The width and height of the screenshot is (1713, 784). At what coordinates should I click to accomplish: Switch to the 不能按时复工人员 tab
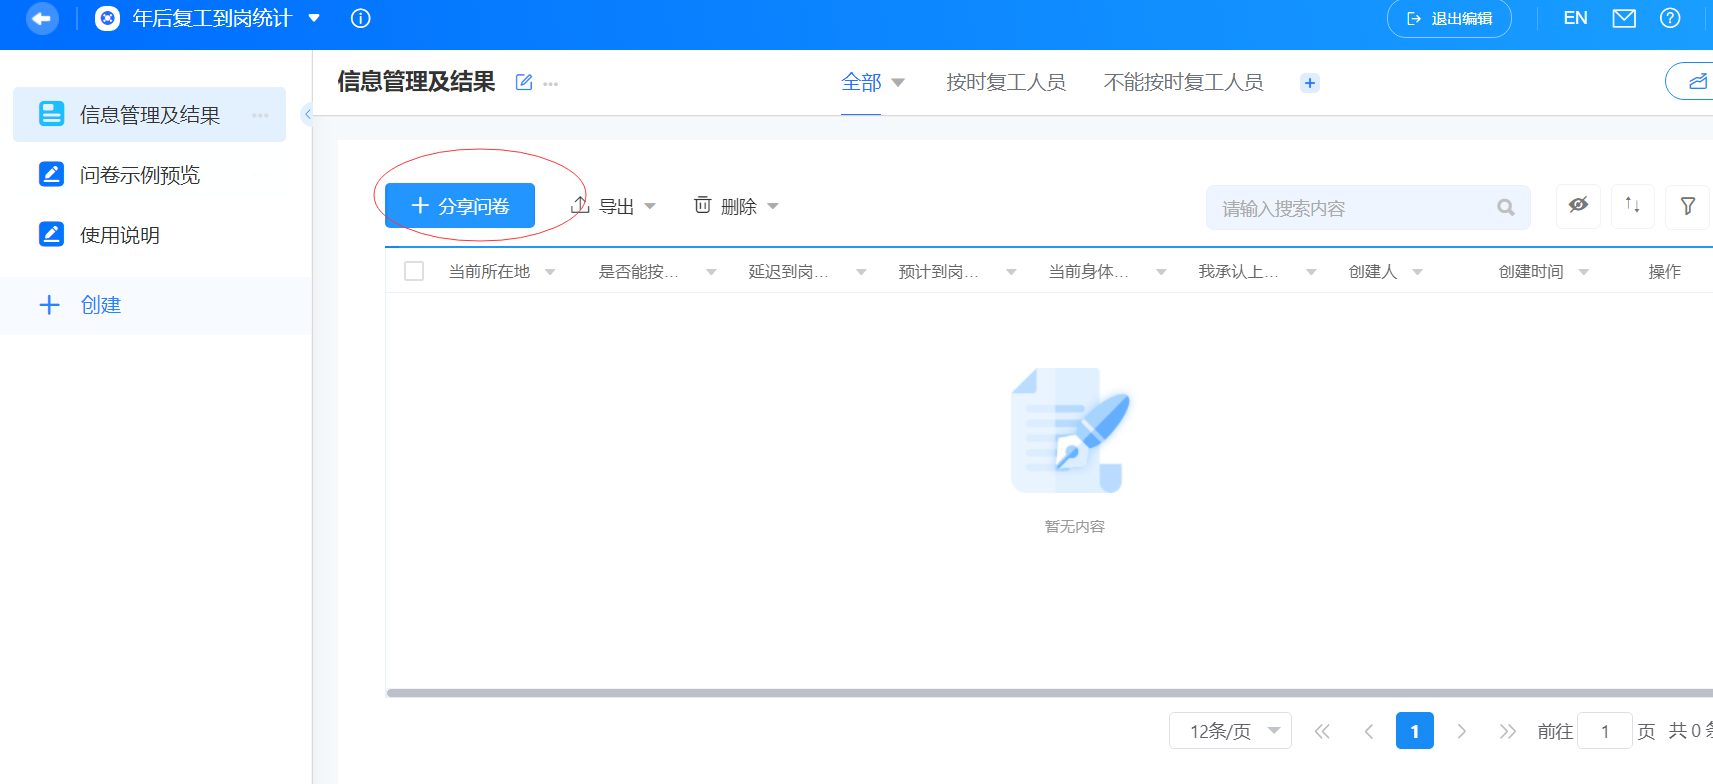1183,82
